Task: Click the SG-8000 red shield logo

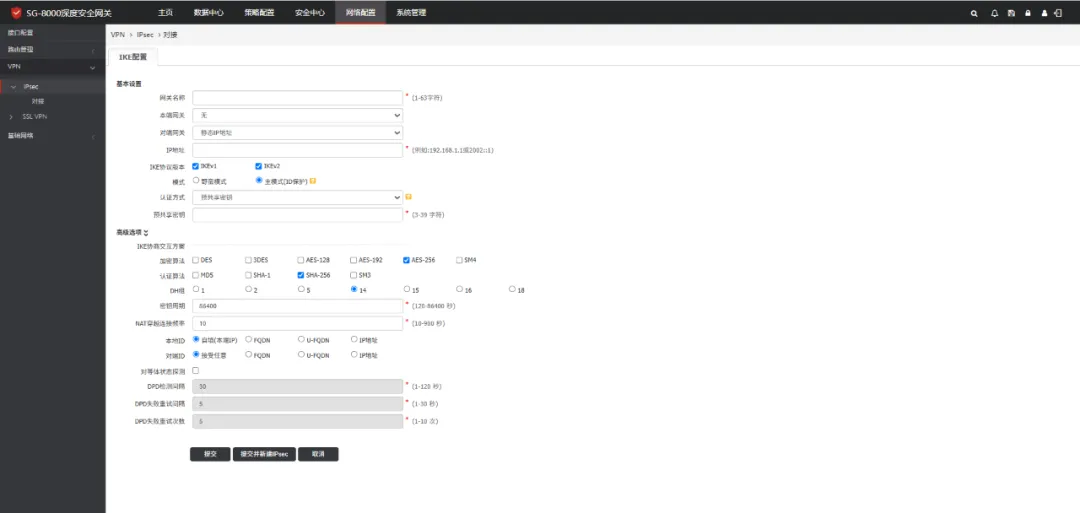Action: pyautogui.click(x=15, y=12)
